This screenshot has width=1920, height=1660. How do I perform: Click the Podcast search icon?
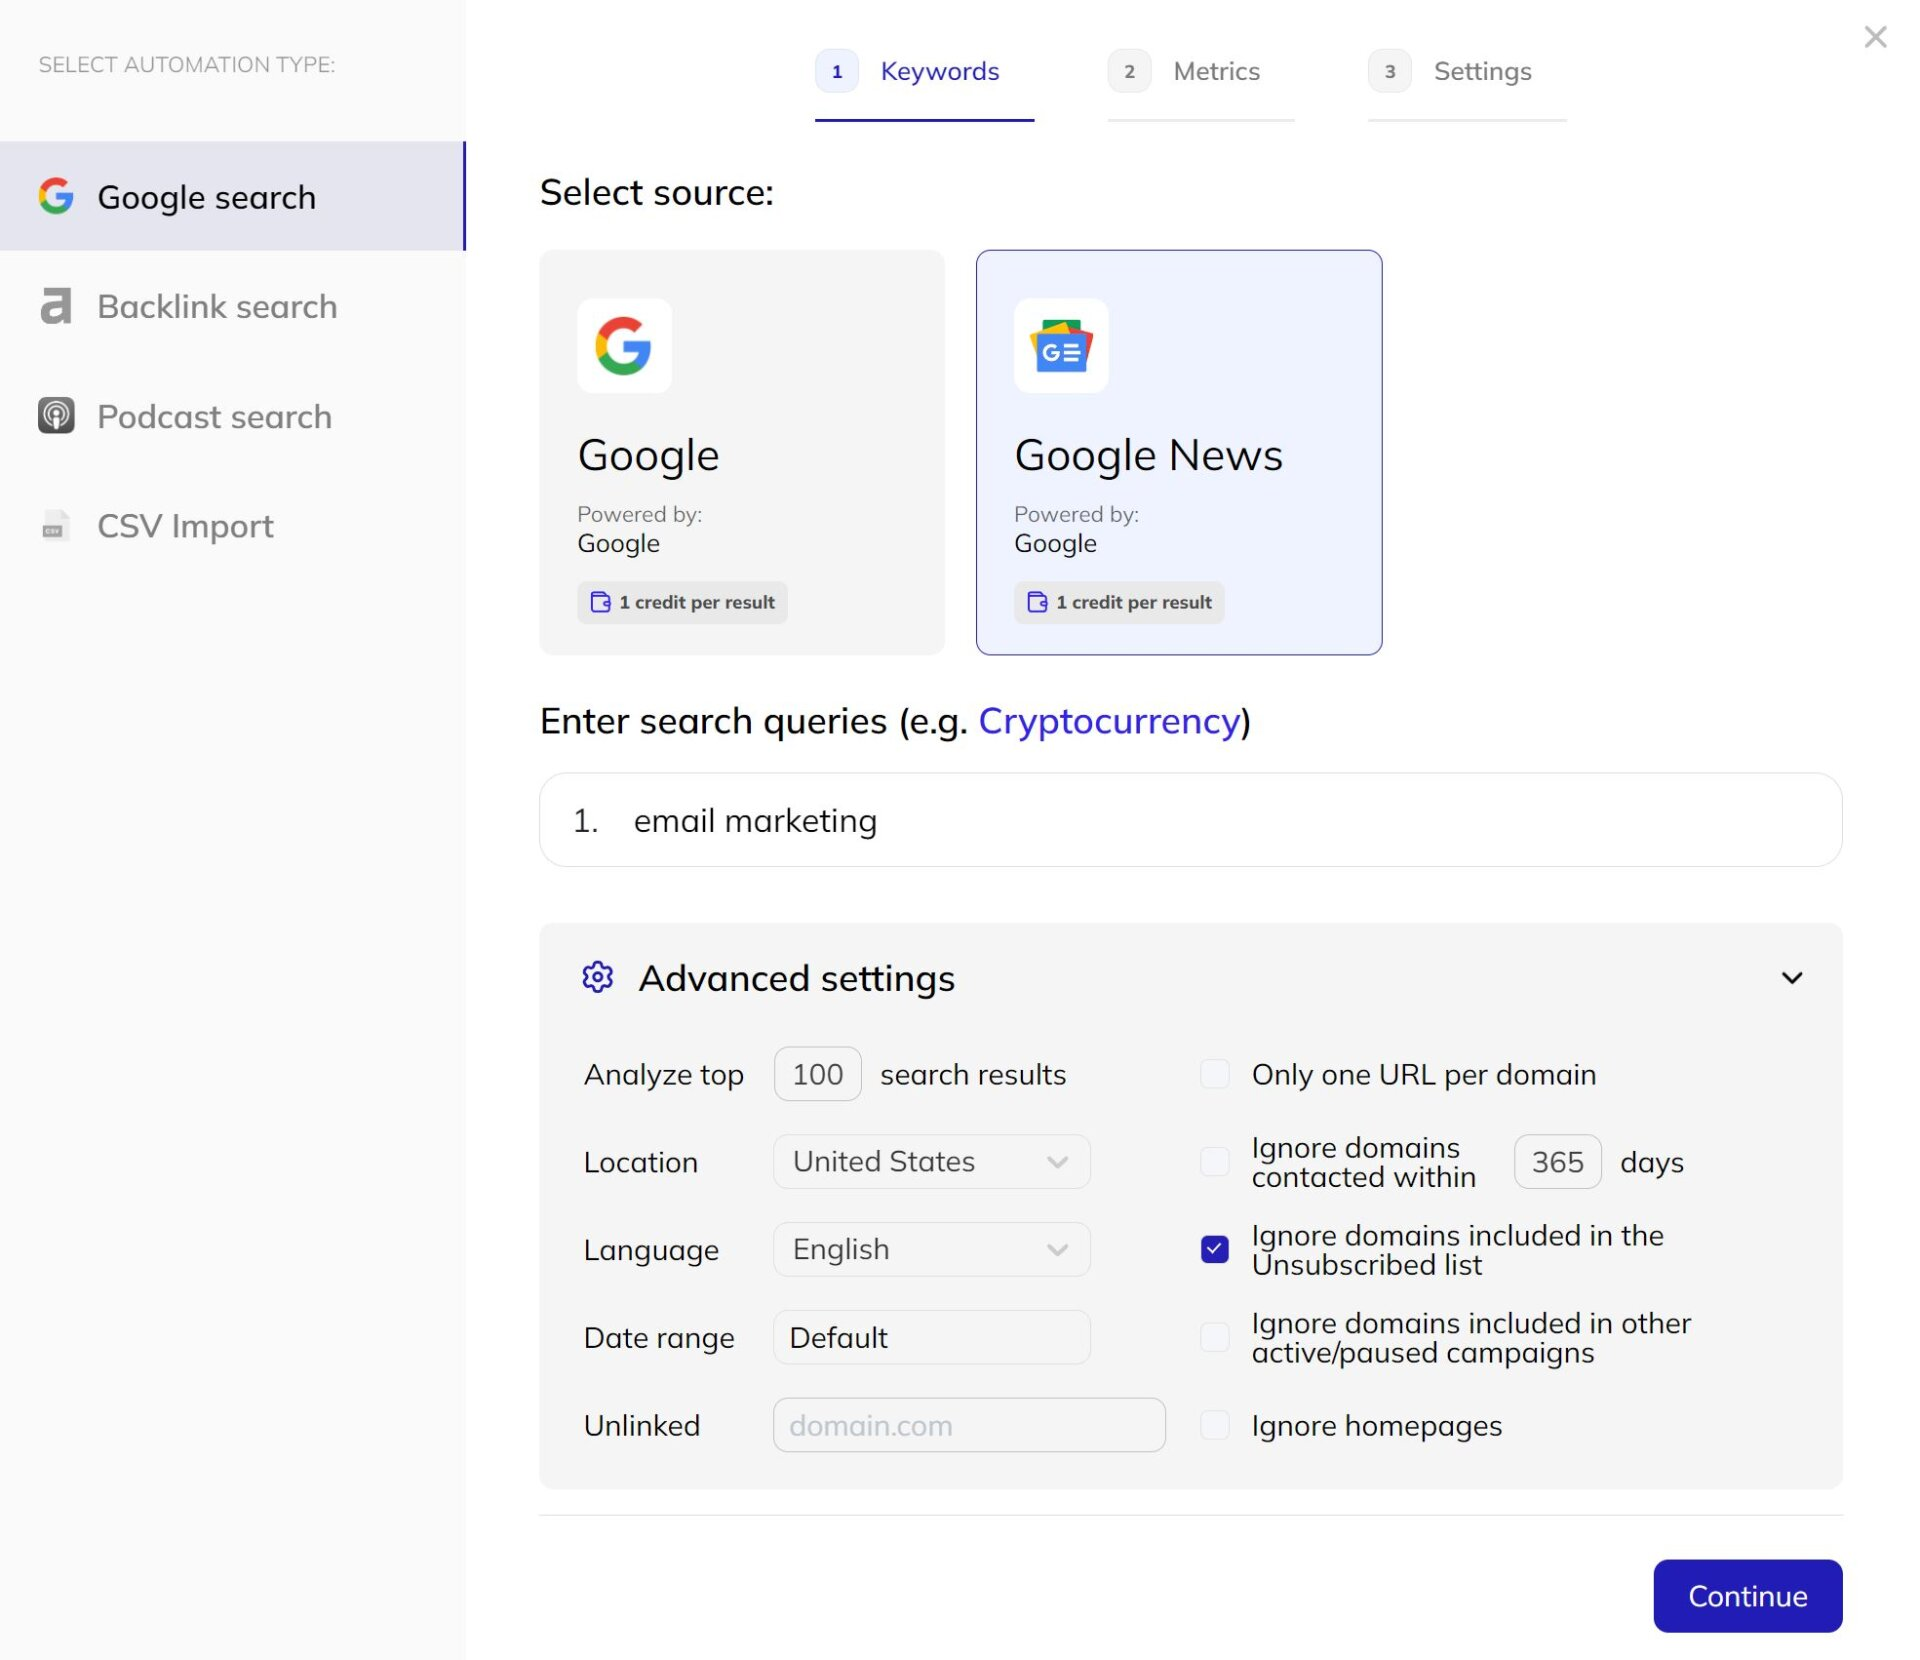[56, 416]
